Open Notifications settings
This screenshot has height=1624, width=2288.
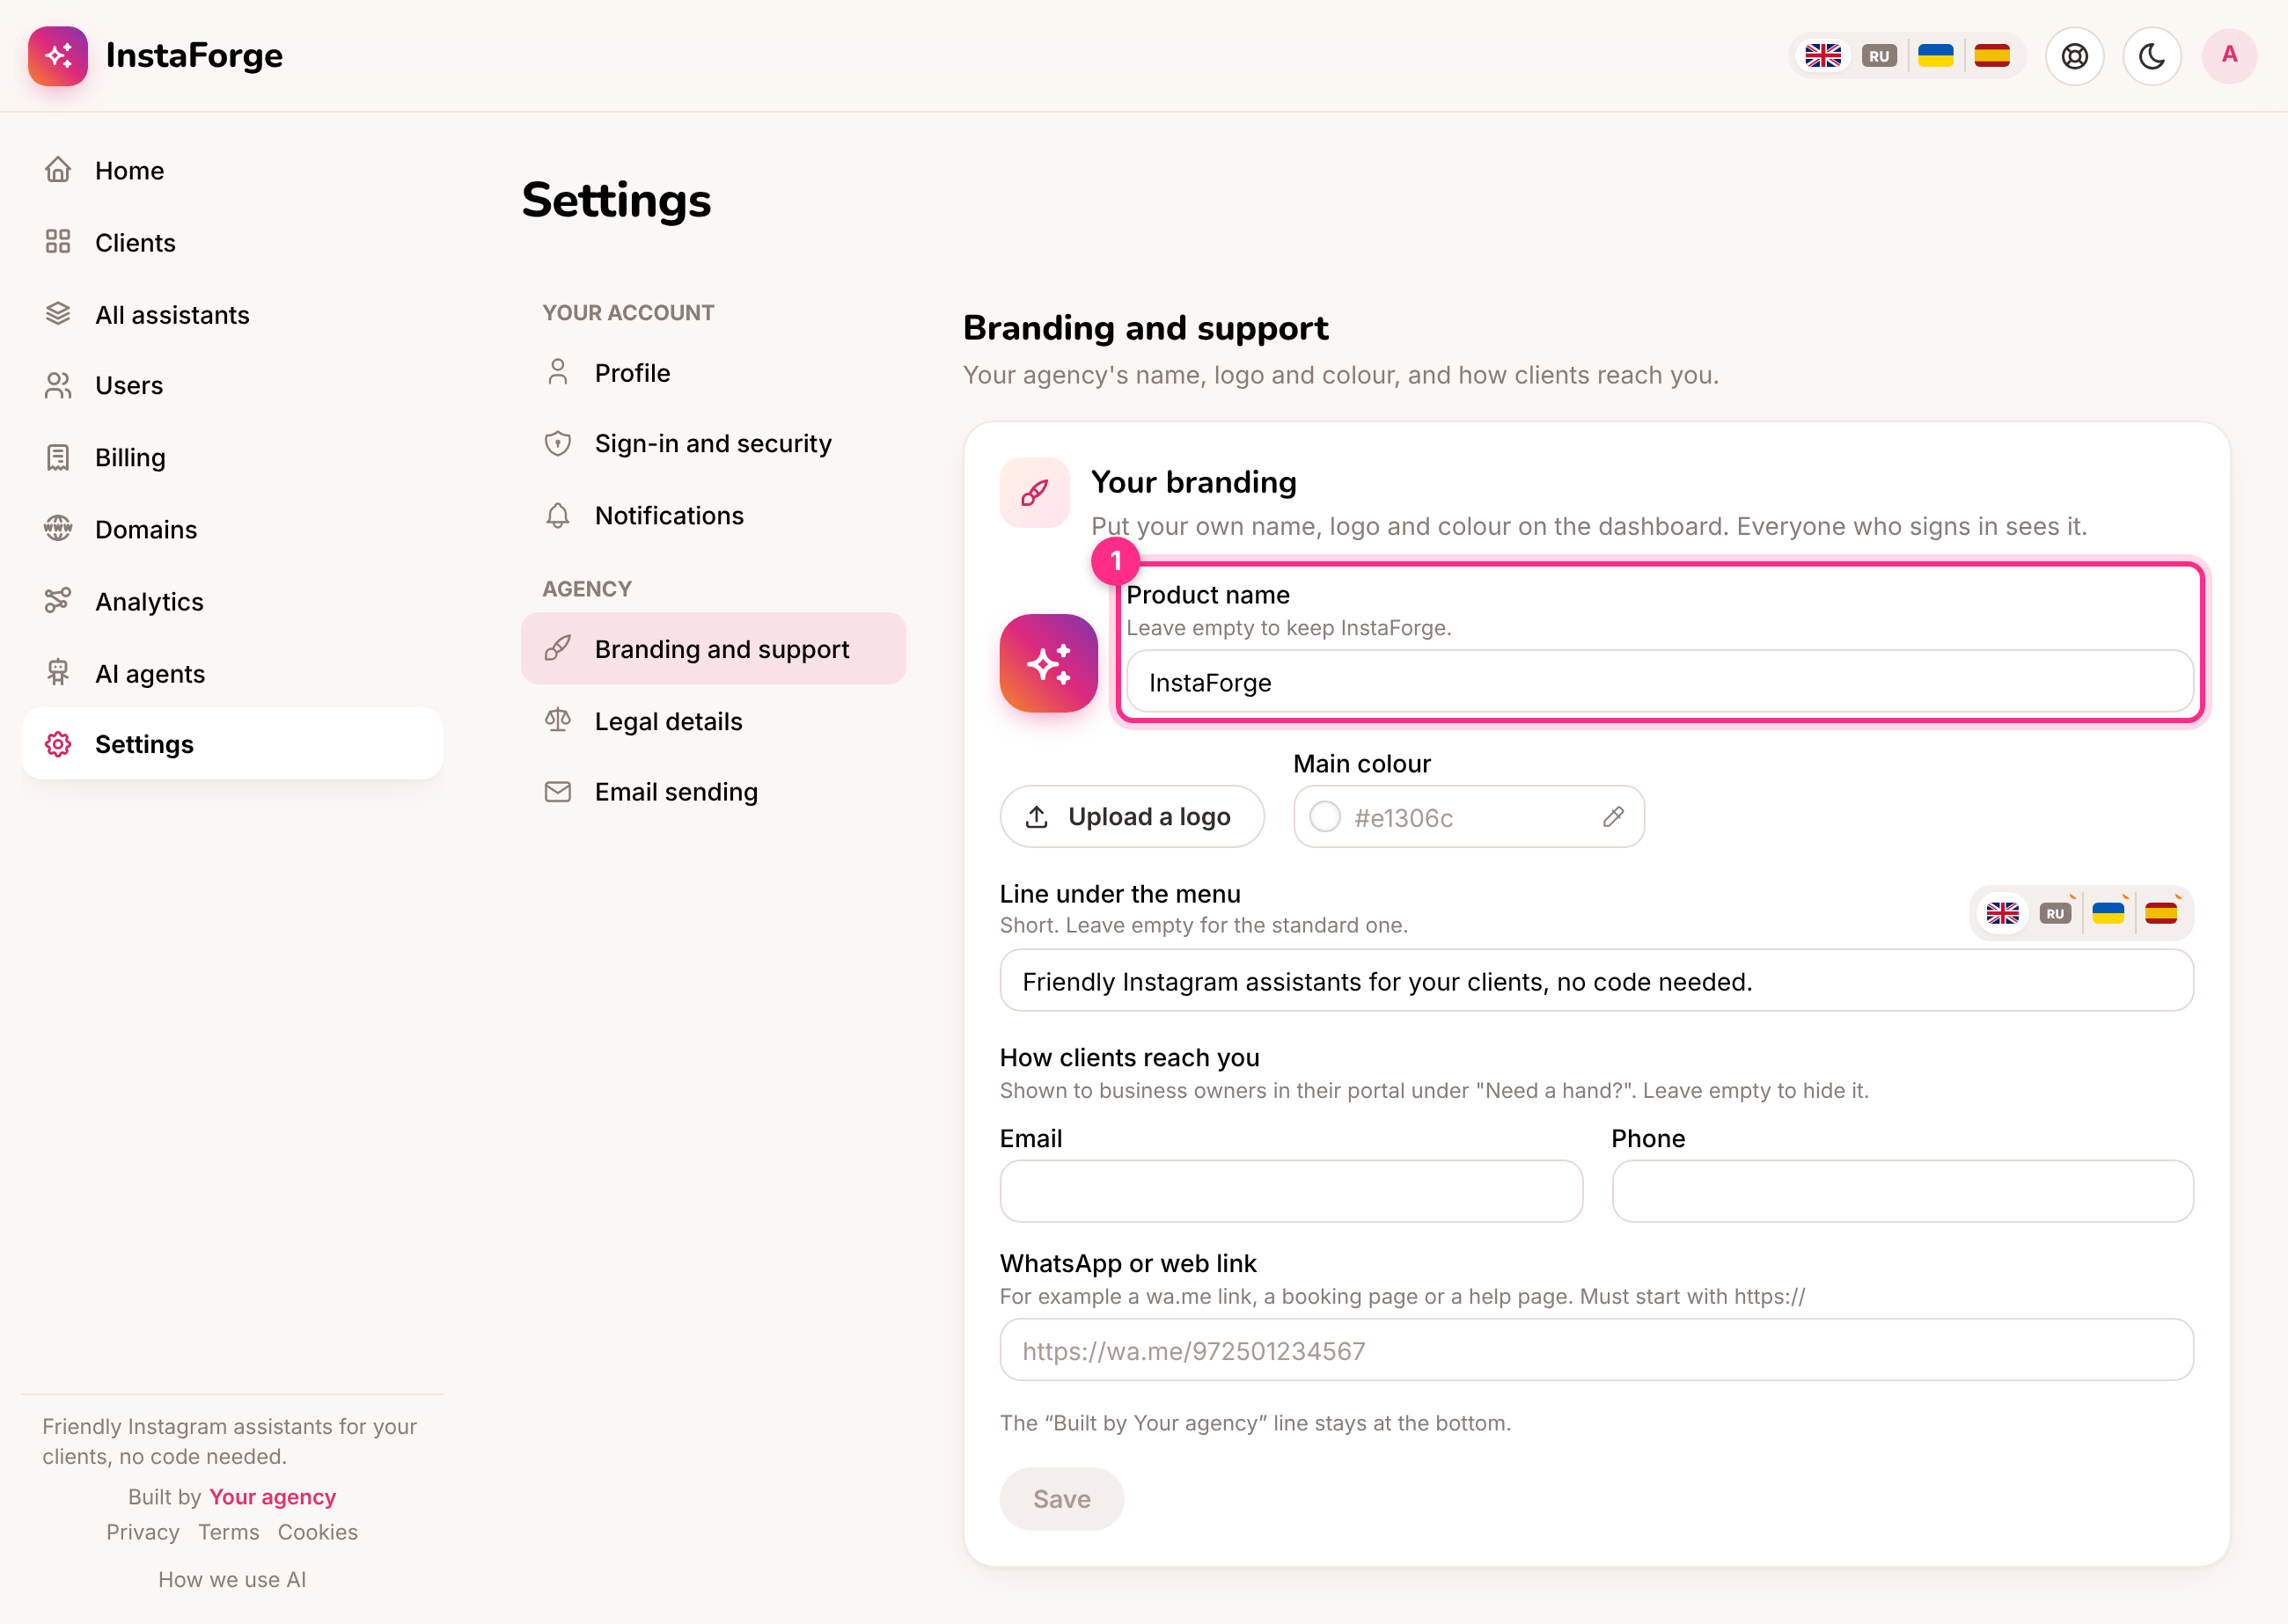[713, 516]
